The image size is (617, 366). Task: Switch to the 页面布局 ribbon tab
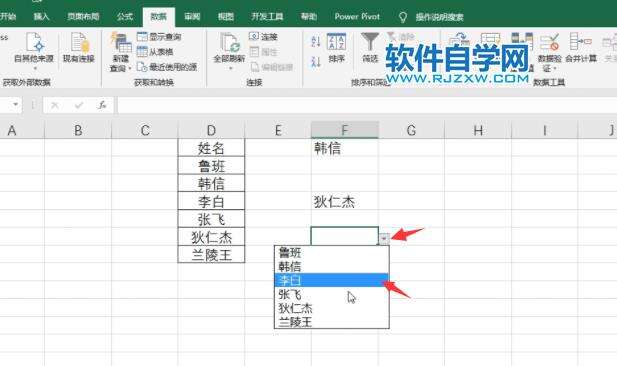[83, 17]
